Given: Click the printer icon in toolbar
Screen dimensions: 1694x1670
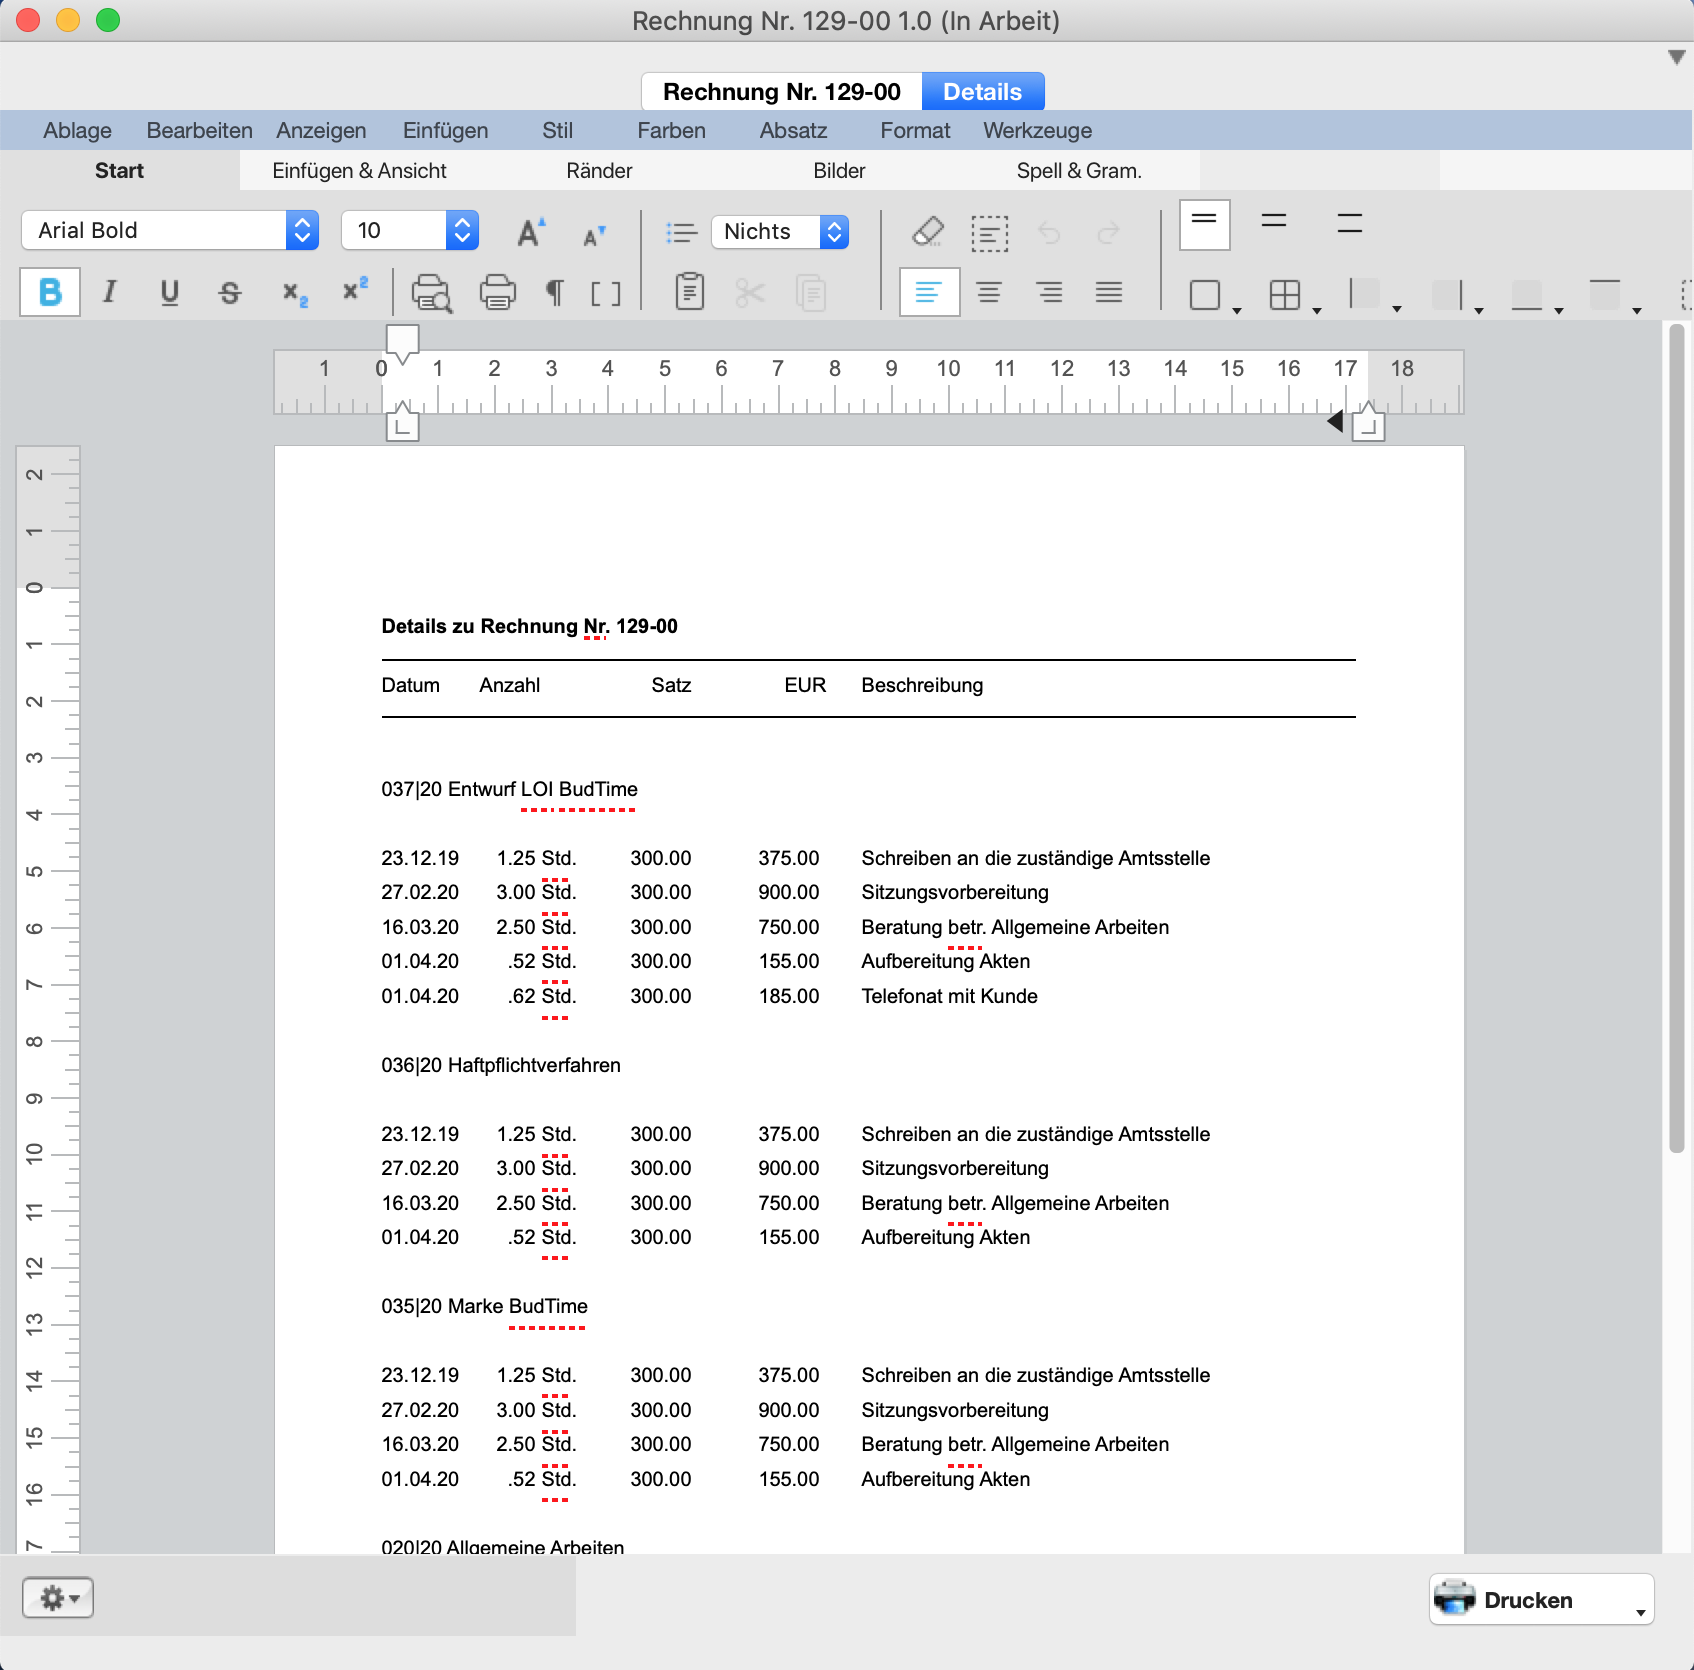Looking at the screenshot, I should pos(498,293).
